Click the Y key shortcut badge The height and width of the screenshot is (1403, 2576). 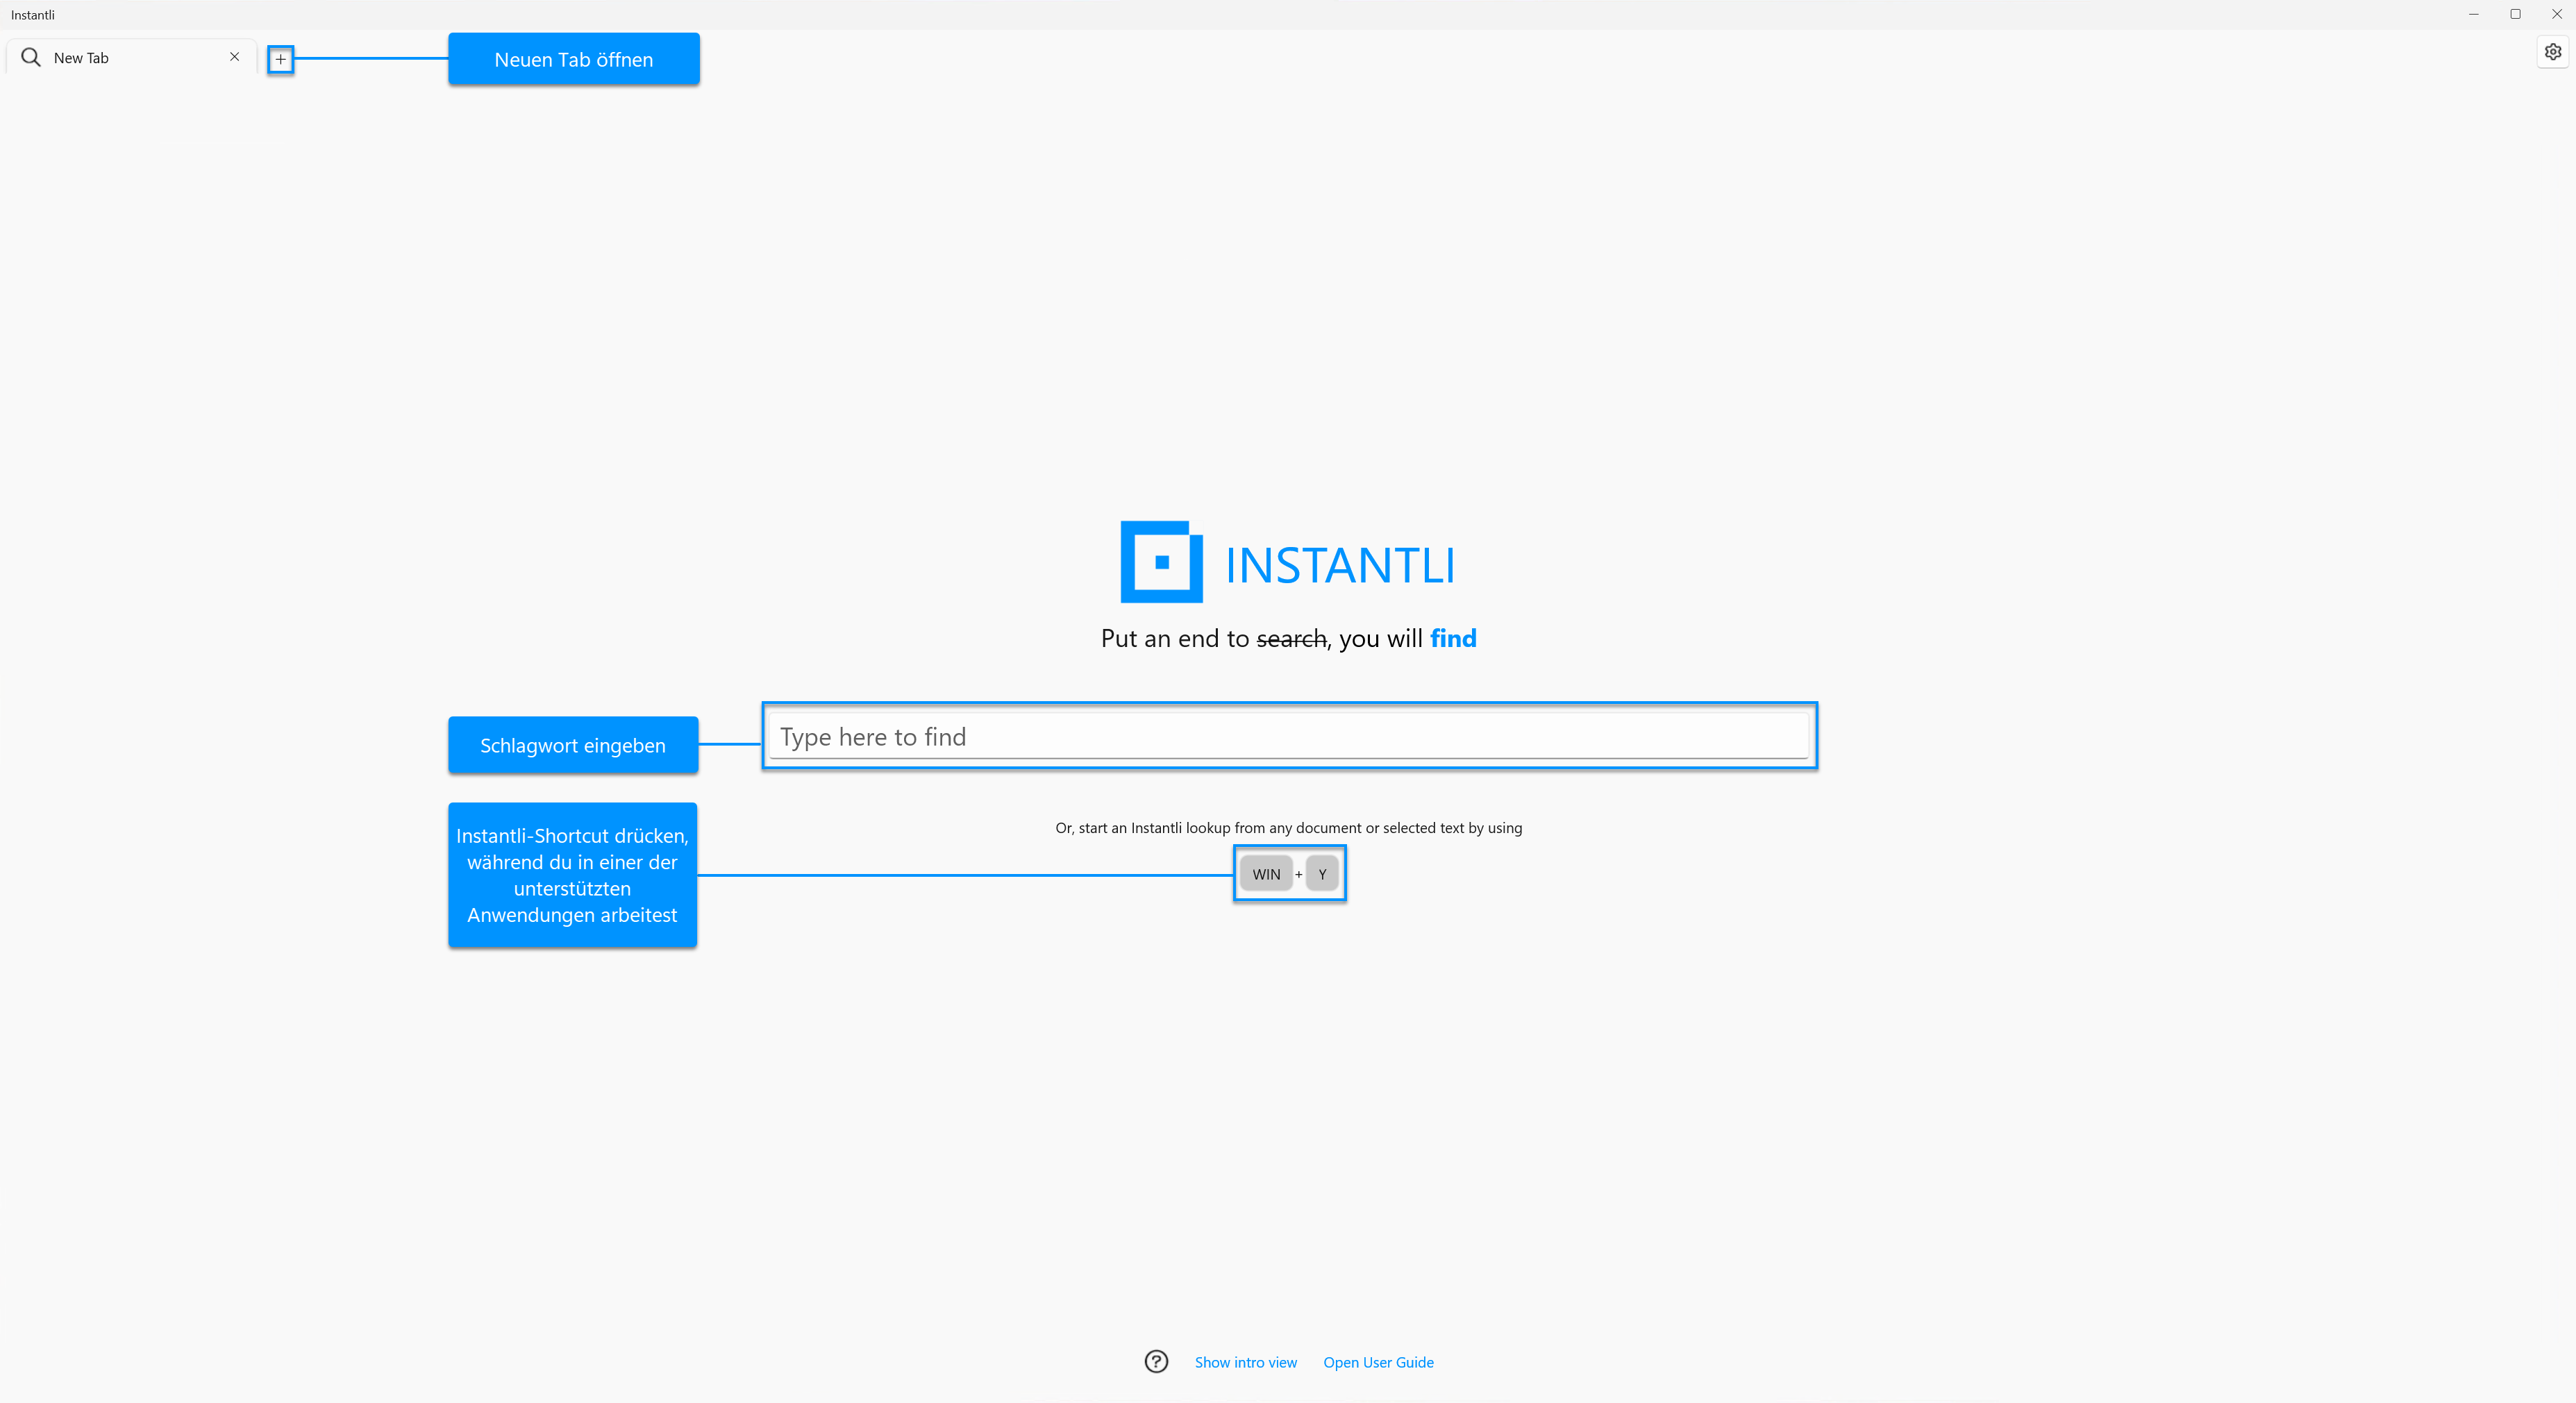(x=1322, y=873)
